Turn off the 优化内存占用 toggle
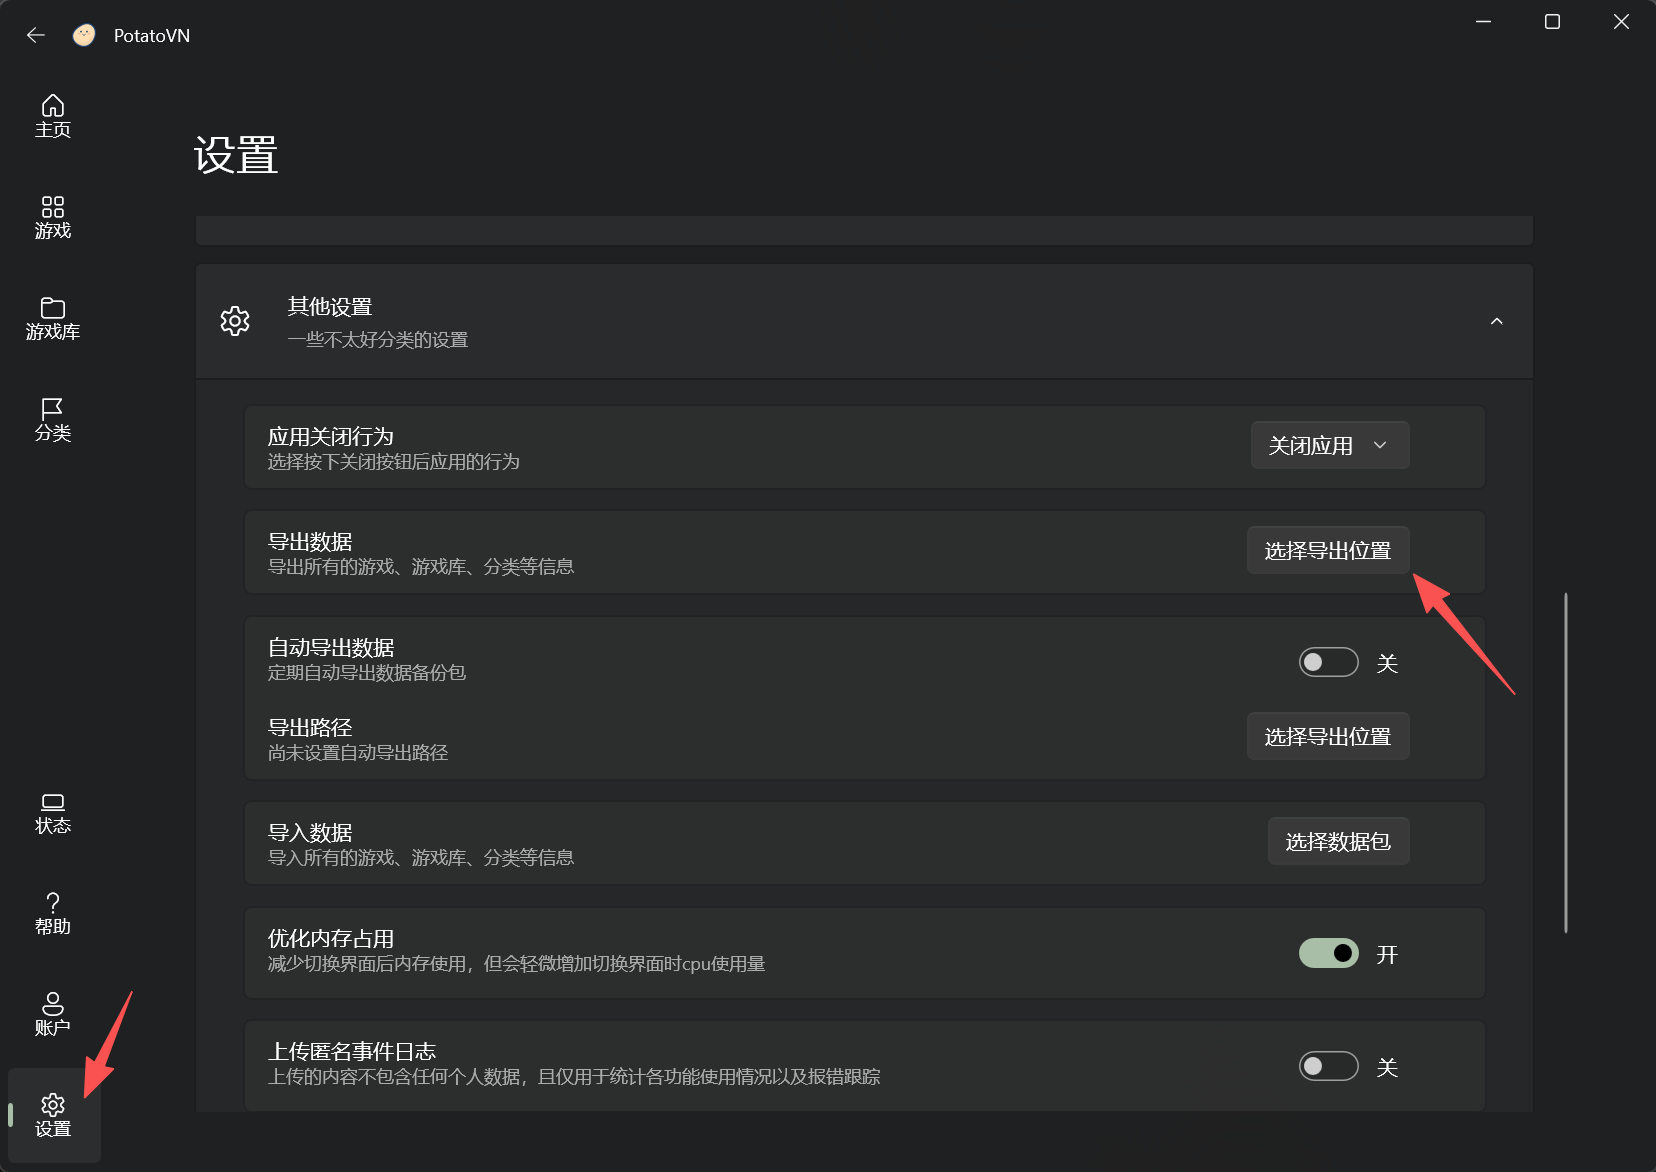This screenshot has width=1656, height=1172. (x=1328, y=953)
